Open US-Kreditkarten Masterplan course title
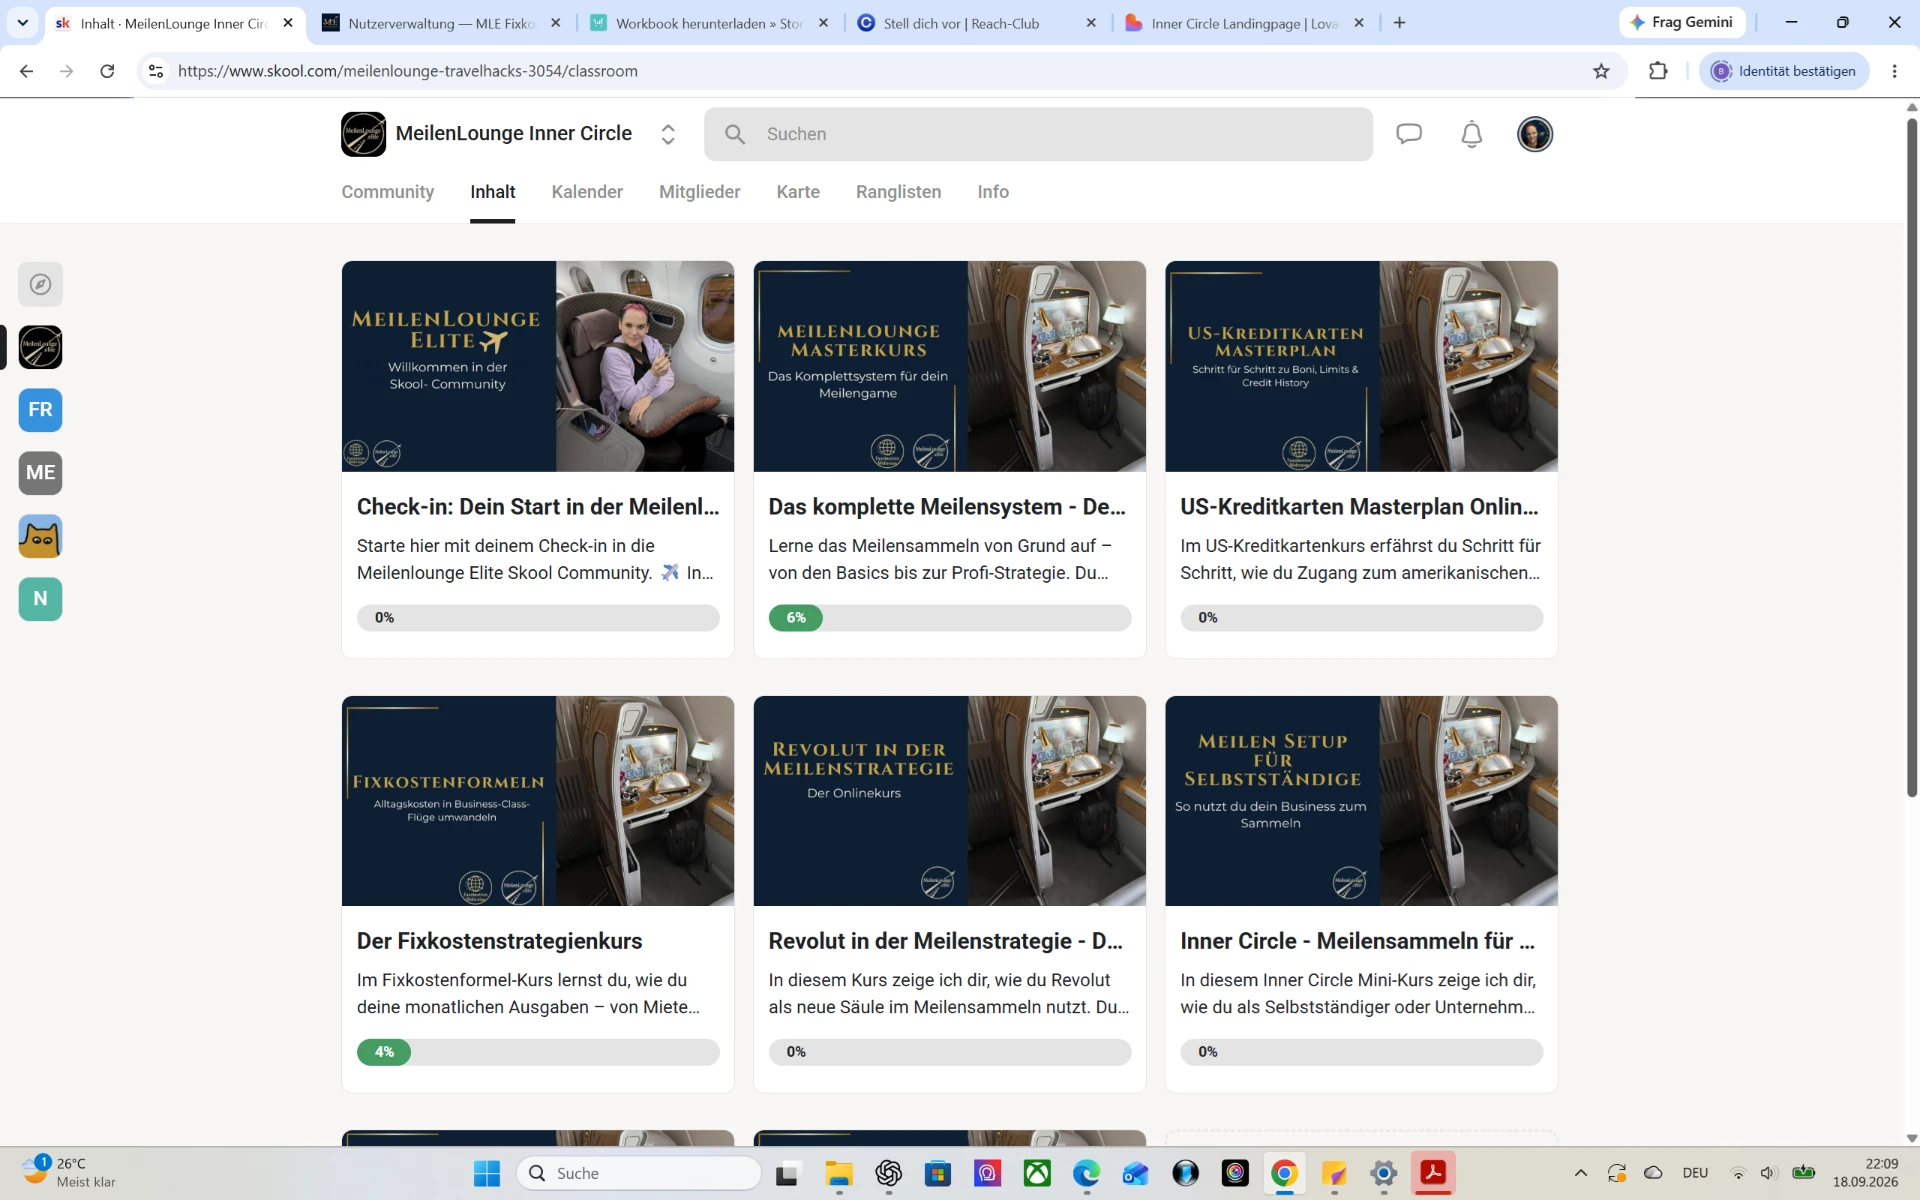1920x1200 pixels. pyautogui.click(x=1359, y=507)
